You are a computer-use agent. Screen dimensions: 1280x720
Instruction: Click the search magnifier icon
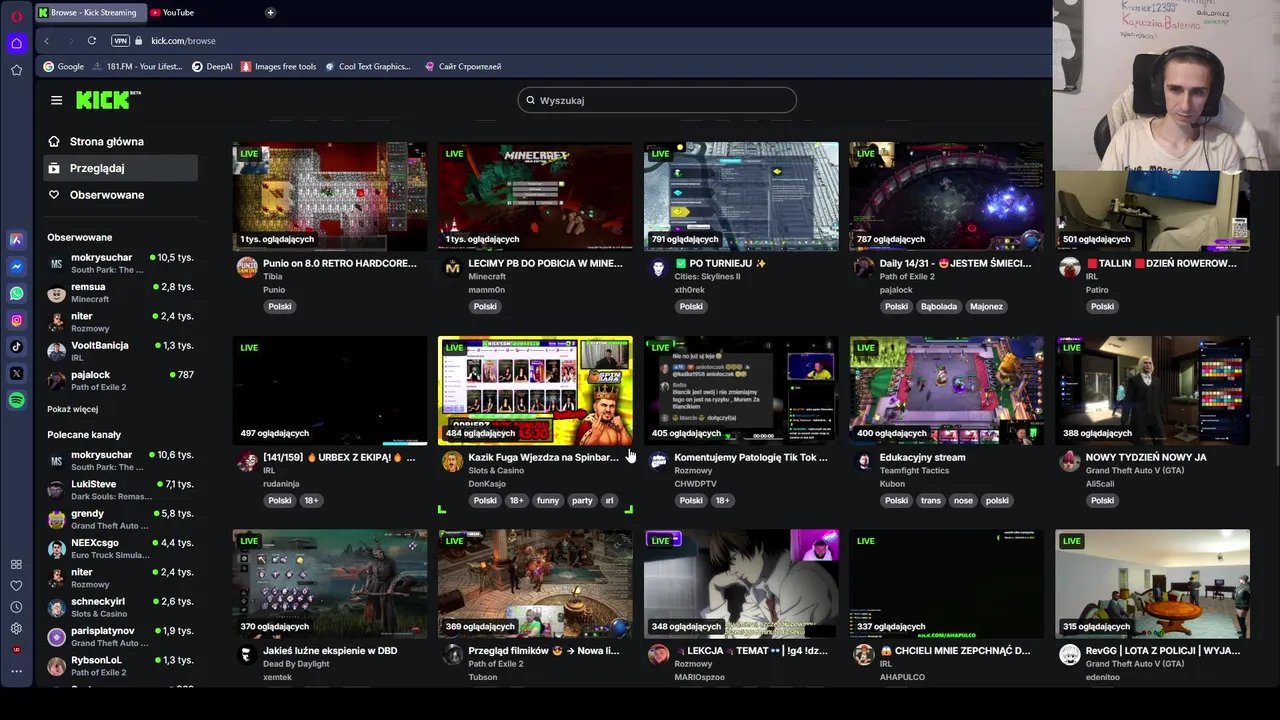(530, 100)
